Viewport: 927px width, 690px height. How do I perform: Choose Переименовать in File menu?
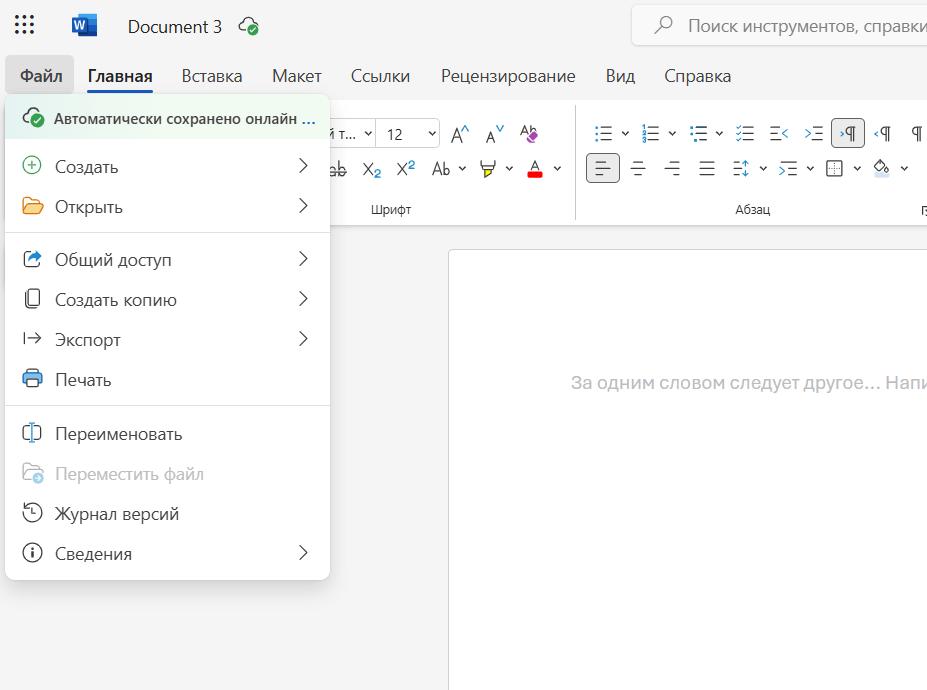[167, 434]
